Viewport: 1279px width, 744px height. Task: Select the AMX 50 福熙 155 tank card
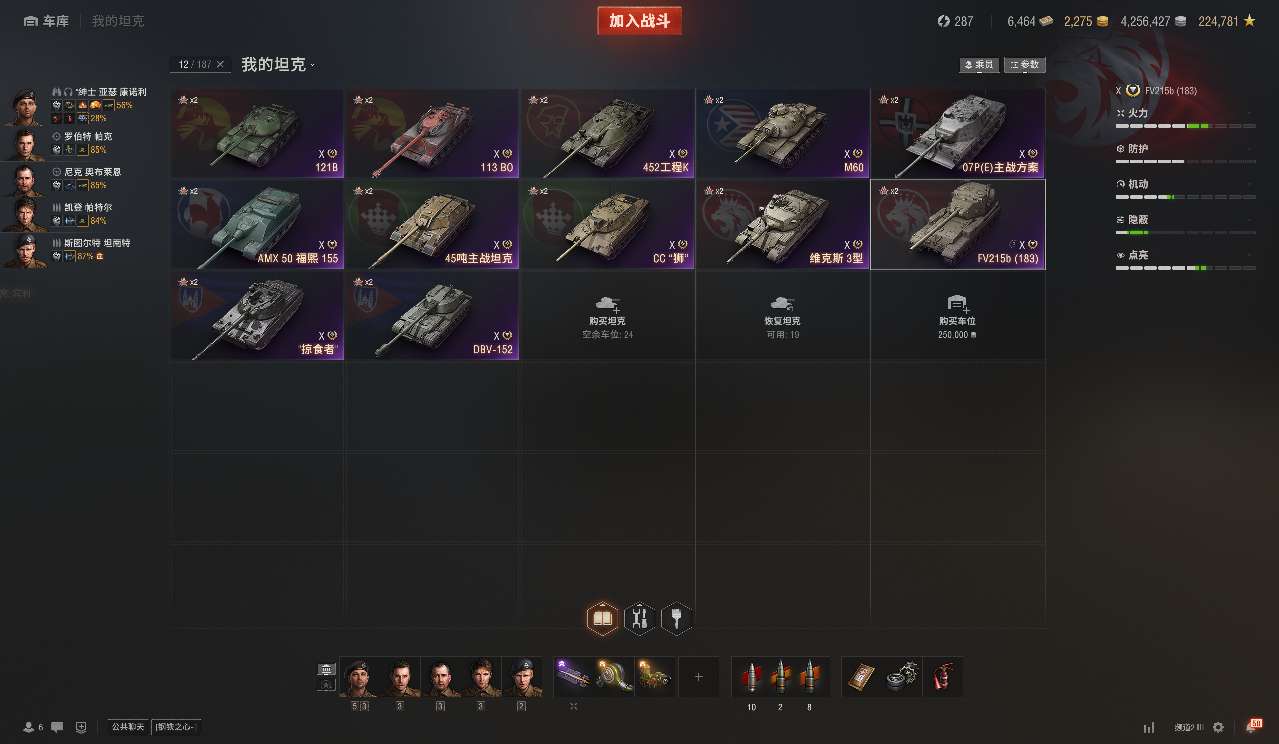(x=258, y=225)
